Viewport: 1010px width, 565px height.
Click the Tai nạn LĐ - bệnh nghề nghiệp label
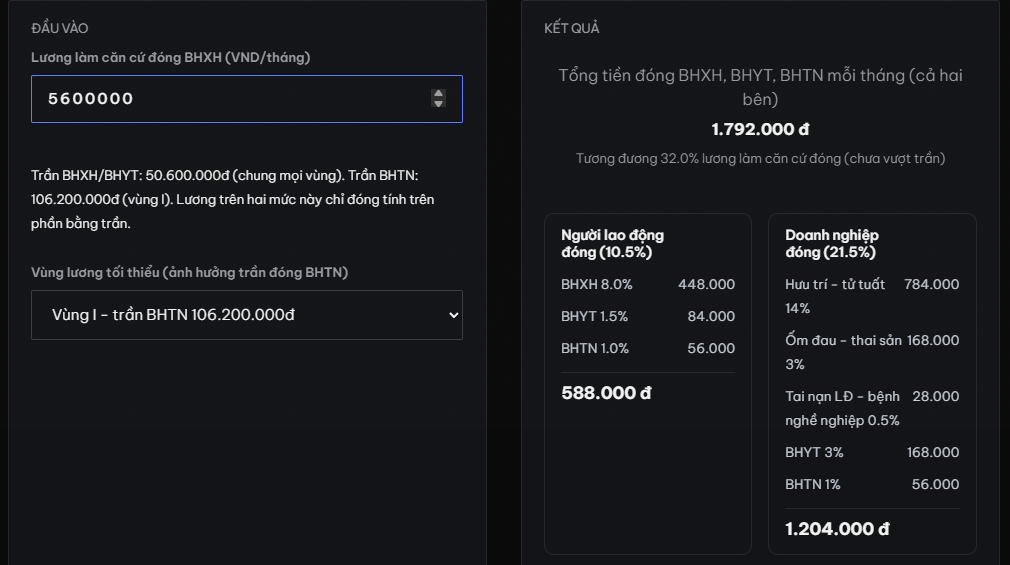pos(843,408)
